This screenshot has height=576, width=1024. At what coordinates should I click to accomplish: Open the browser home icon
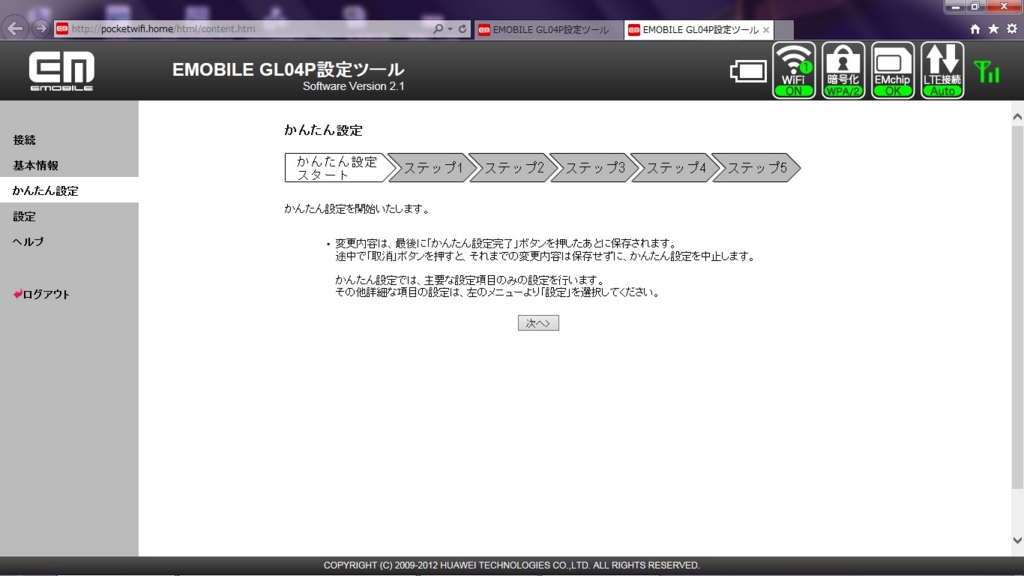pyautogui.click(x=974, y=29)
